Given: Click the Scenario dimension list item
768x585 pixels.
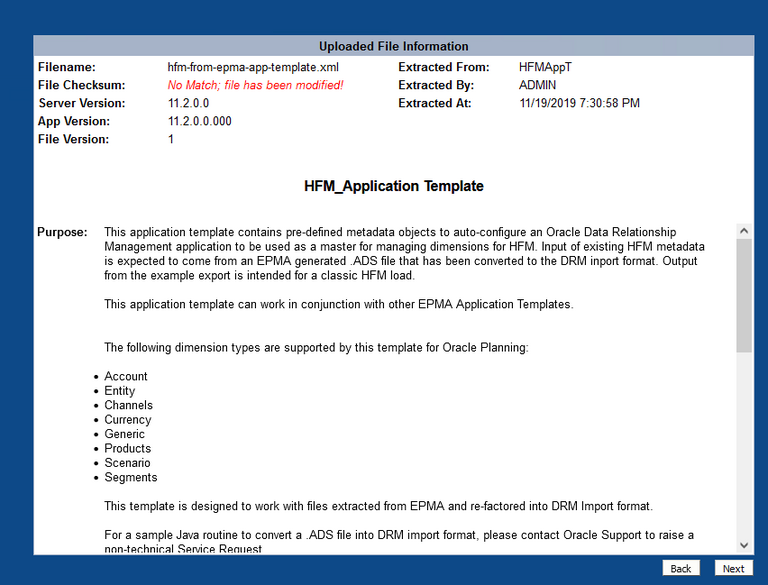Looking at the screenshot, I should pos(128,463).
